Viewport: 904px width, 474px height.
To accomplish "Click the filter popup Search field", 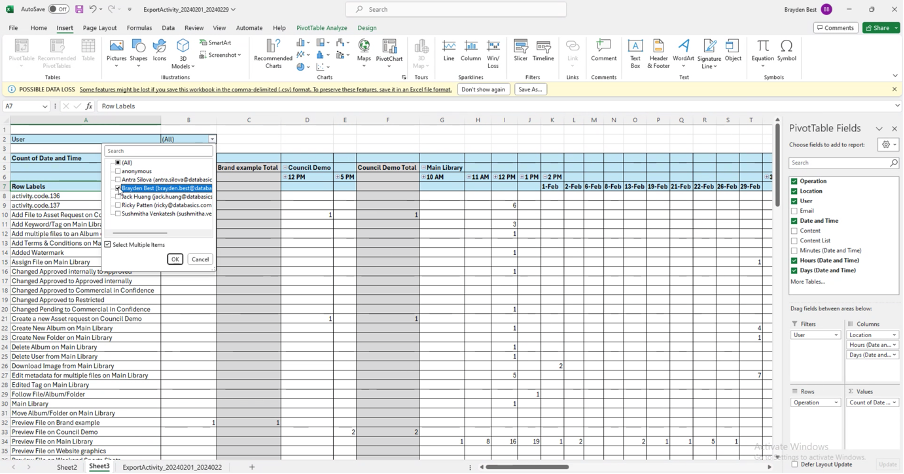I will tap(159, 151).
